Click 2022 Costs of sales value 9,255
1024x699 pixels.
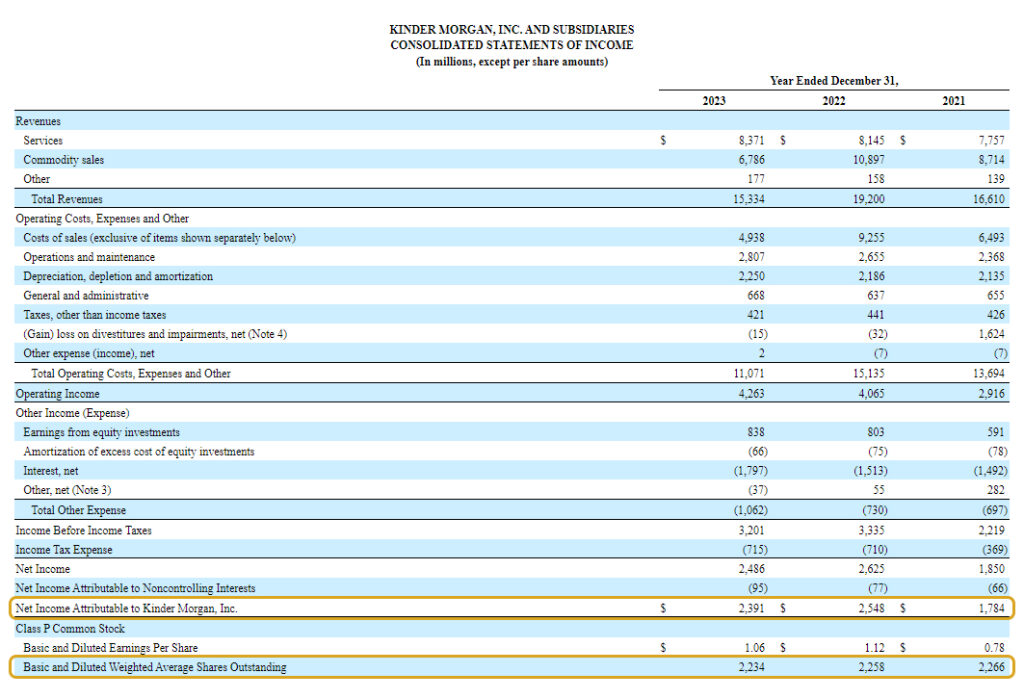click(871, 238)
